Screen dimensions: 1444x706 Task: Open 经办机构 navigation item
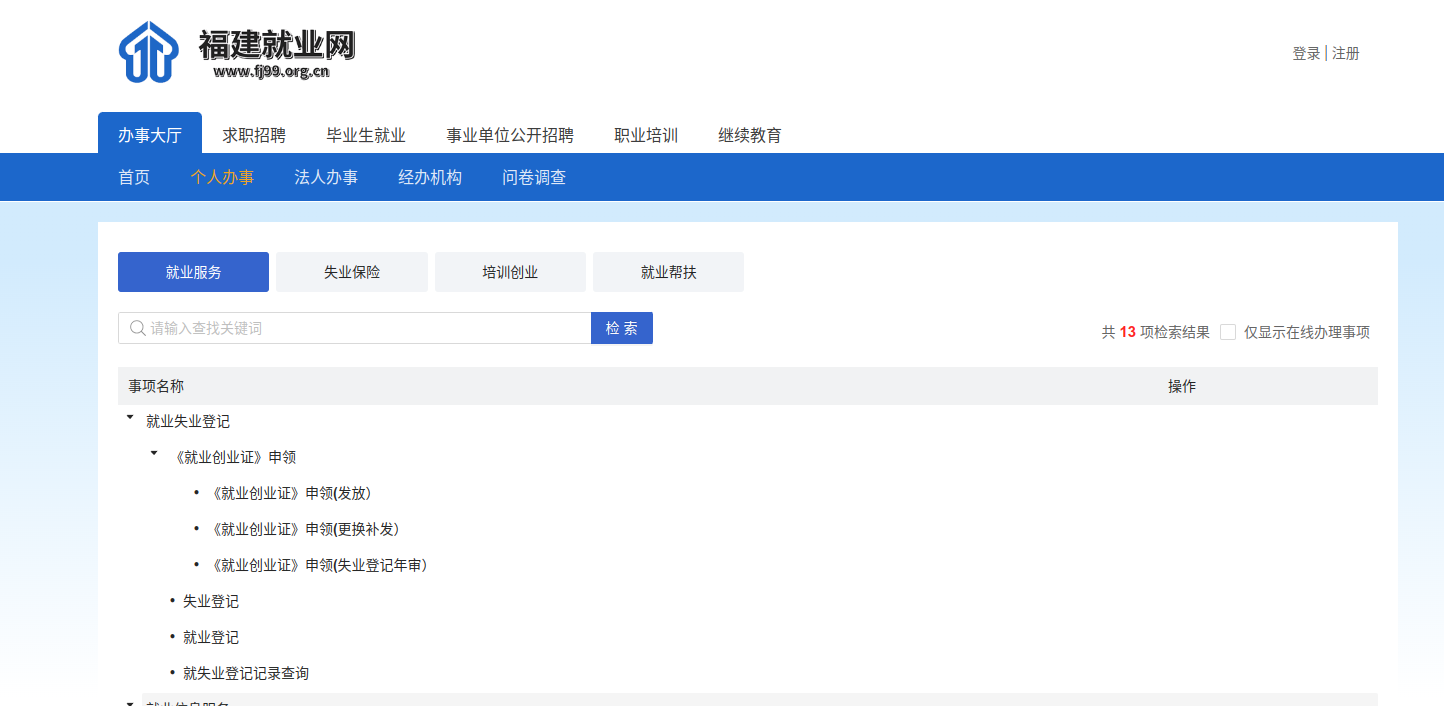click(430, 177)
